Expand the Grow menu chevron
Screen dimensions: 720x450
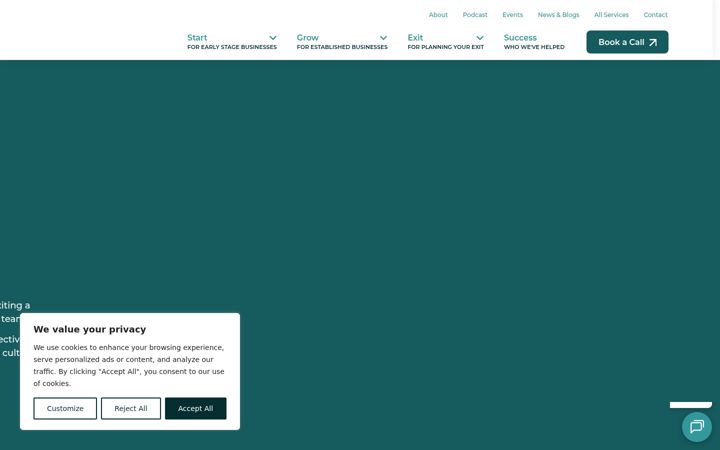[383, 38]
